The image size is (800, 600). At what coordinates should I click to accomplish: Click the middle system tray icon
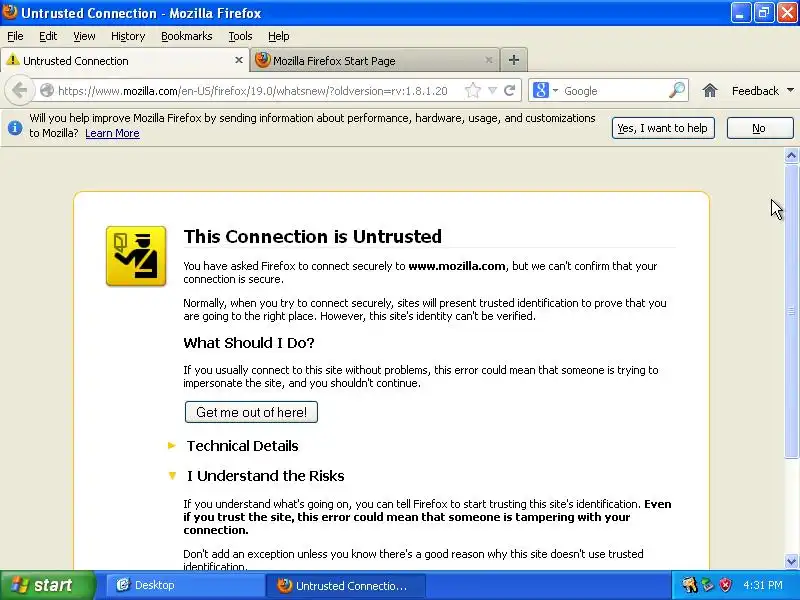tap(708, 585)
